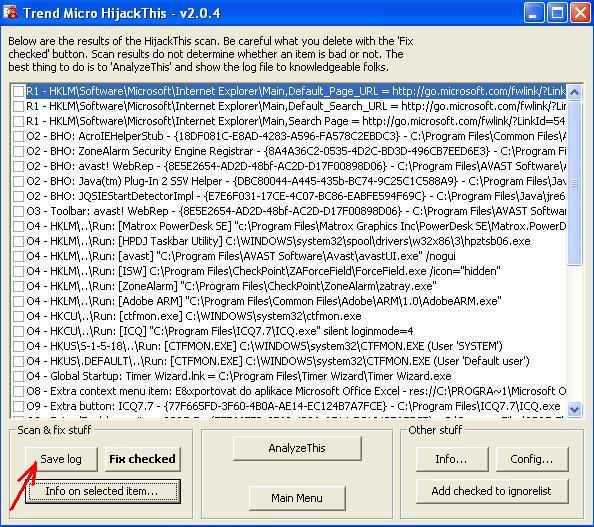Viewport: 594px width, 527px height.
Task: Open the Config... settings
Action: pos(532,459)
